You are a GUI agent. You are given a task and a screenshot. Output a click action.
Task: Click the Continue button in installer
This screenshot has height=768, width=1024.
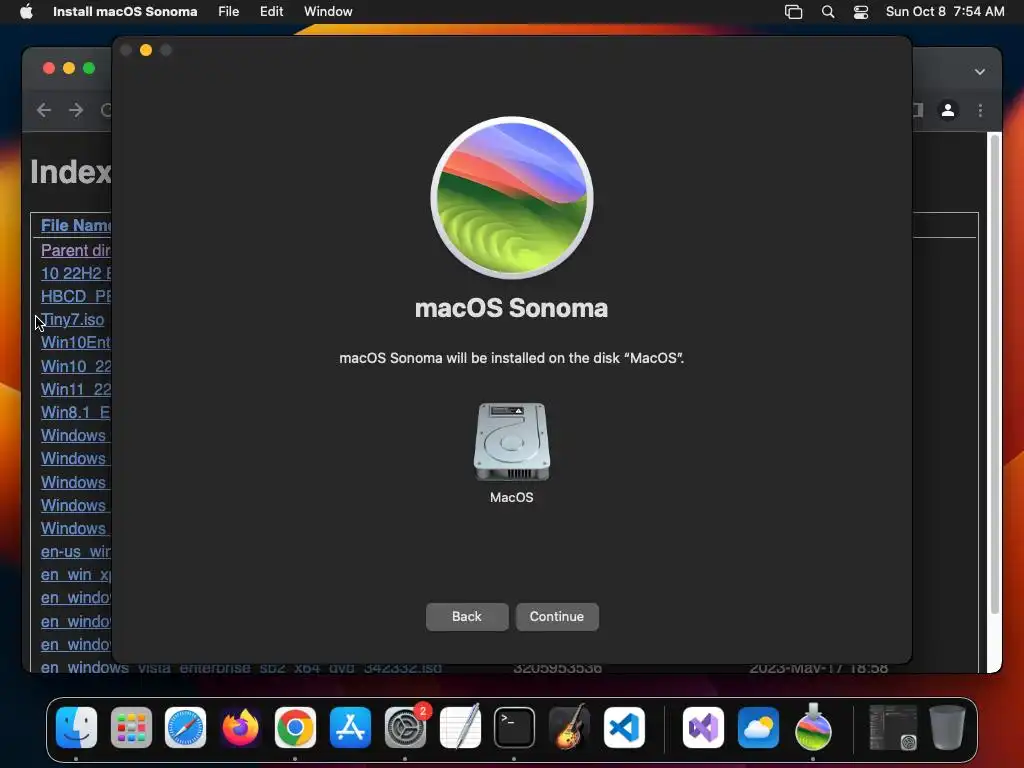coord(556,616)
